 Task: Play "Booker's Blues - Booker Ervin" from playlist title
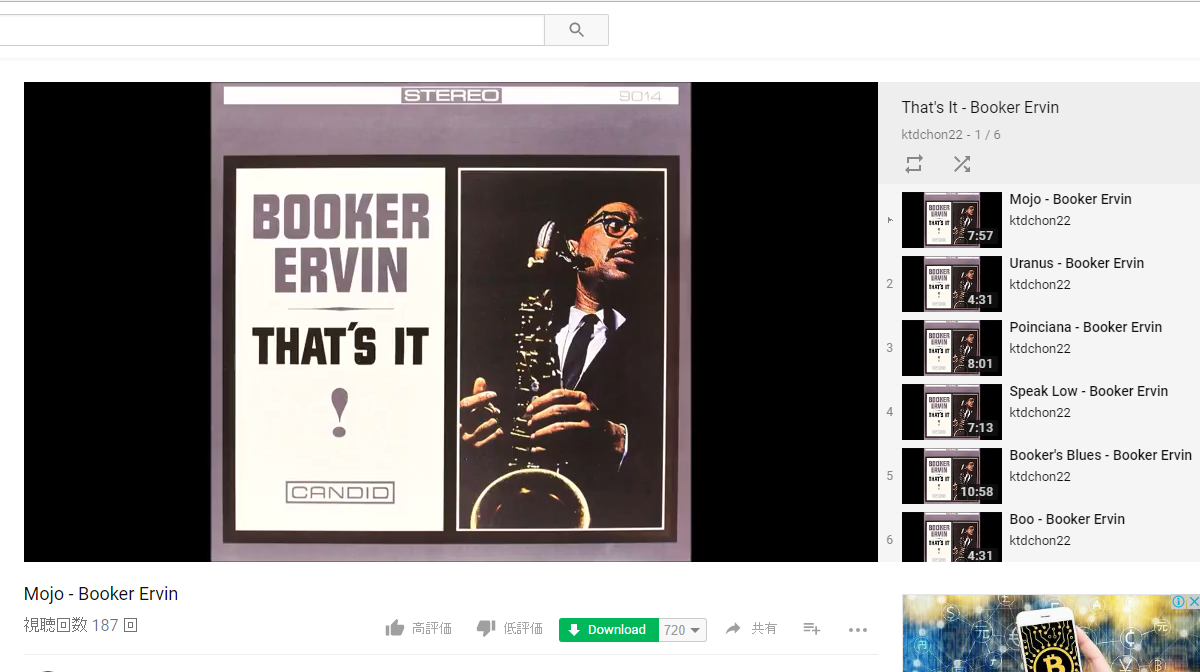coord(1100,455)
